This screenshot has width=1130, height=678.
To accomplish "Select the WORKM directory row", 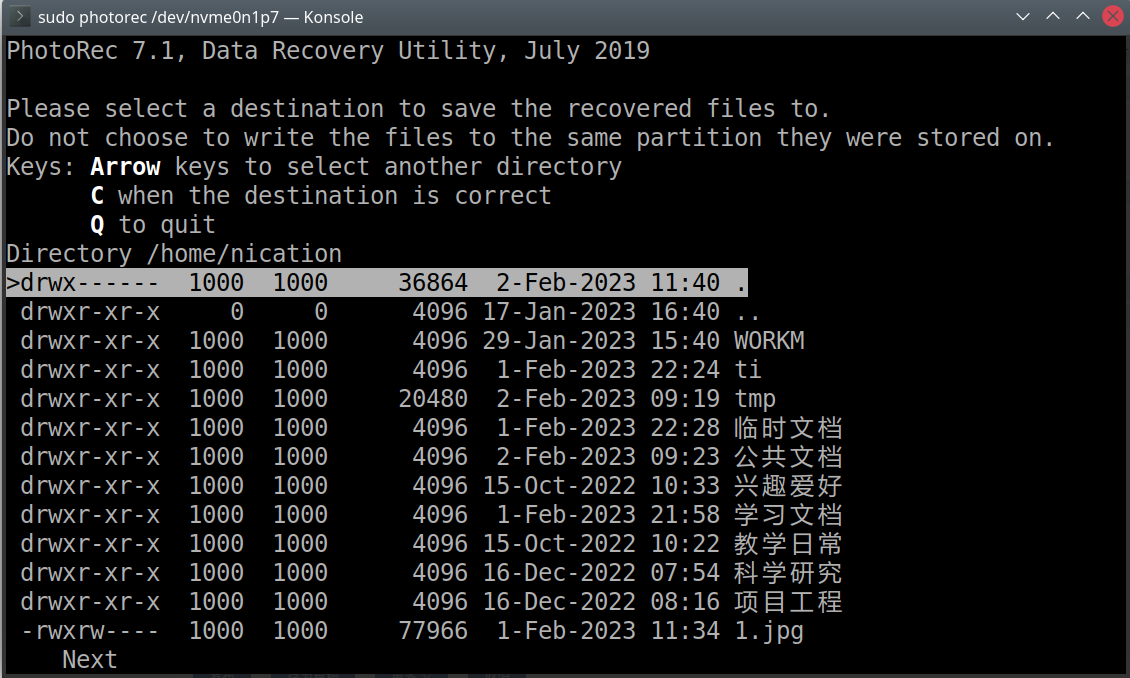I will [x=412, y=341].
